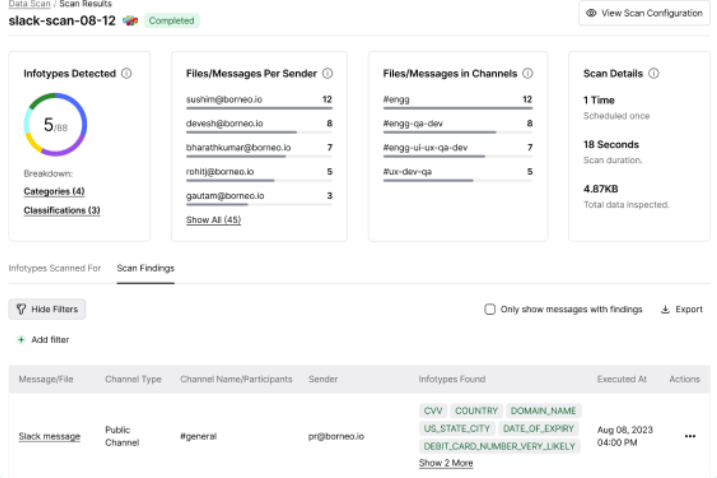This screenshot has height=478, width=717.
Task: Click the Data Scan breadcrumb link
Action: pos(29,4)
